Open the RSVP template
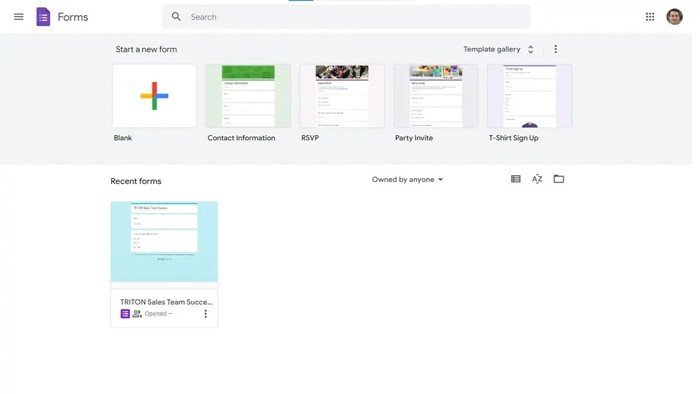Image resolution: width=700 pixels, height=394 pixels. point(342,96)
